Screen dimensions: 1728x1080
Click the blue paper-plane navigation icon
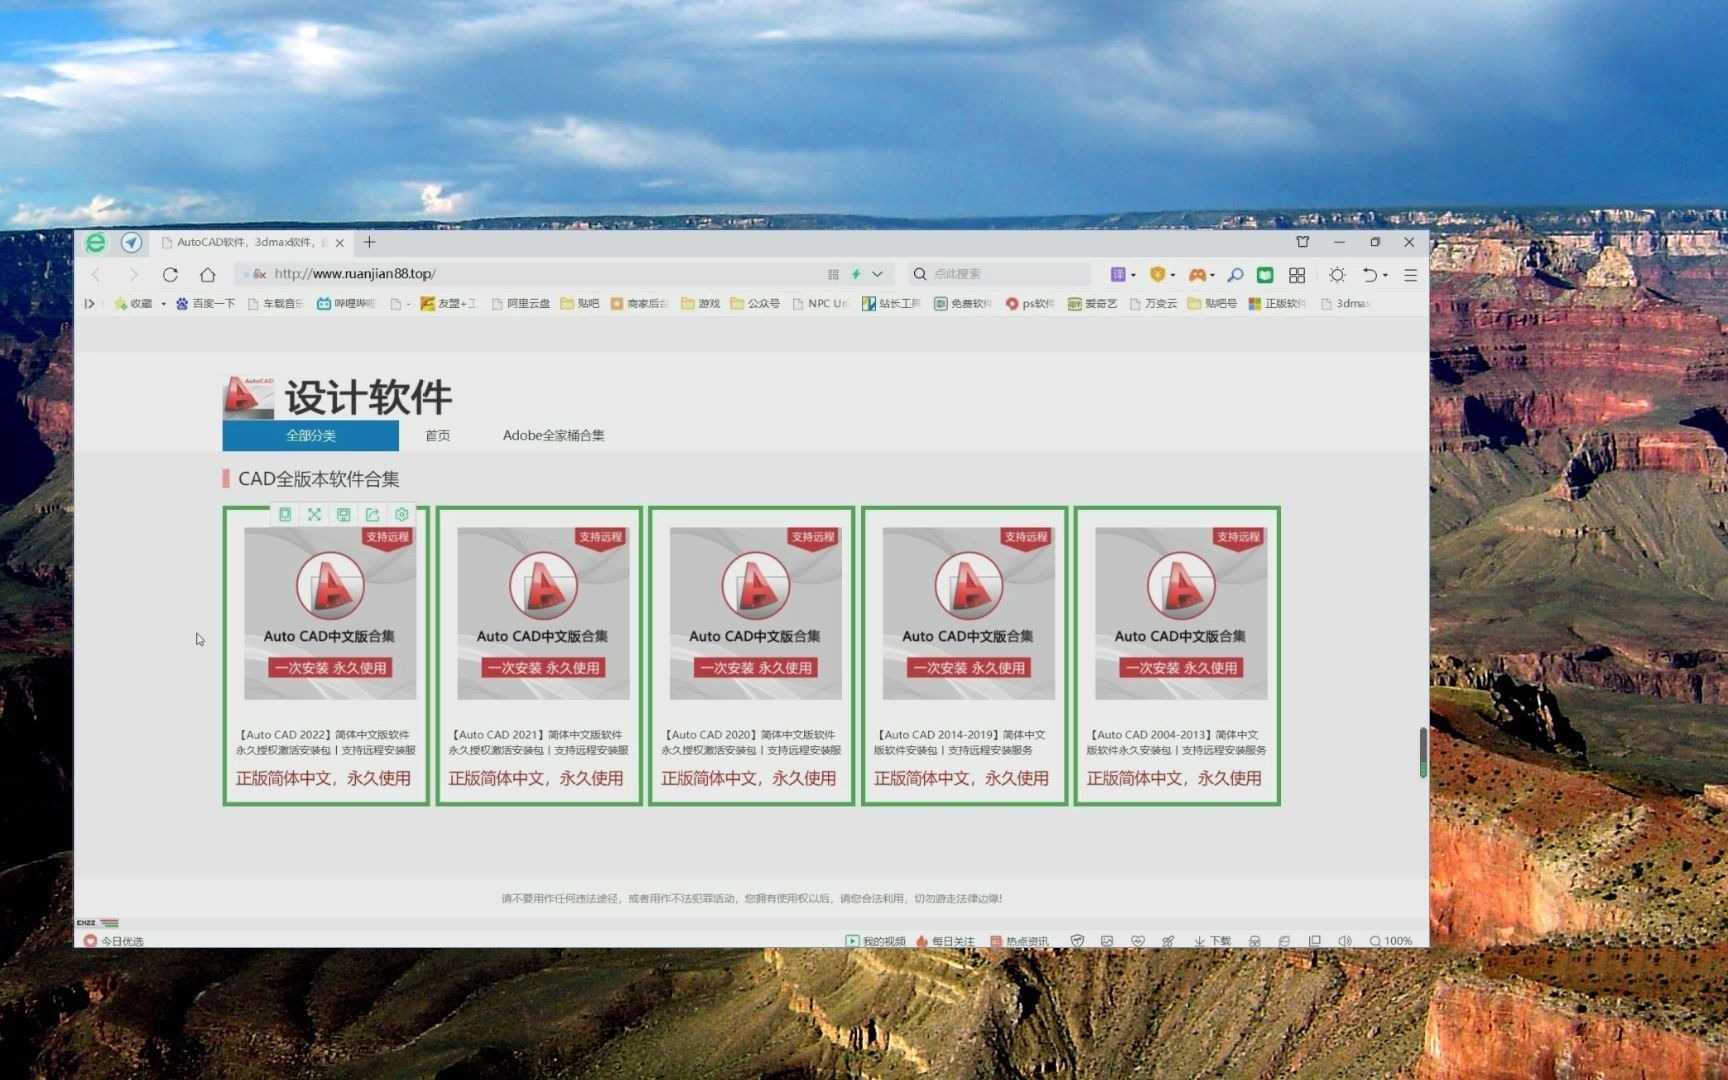131,243
